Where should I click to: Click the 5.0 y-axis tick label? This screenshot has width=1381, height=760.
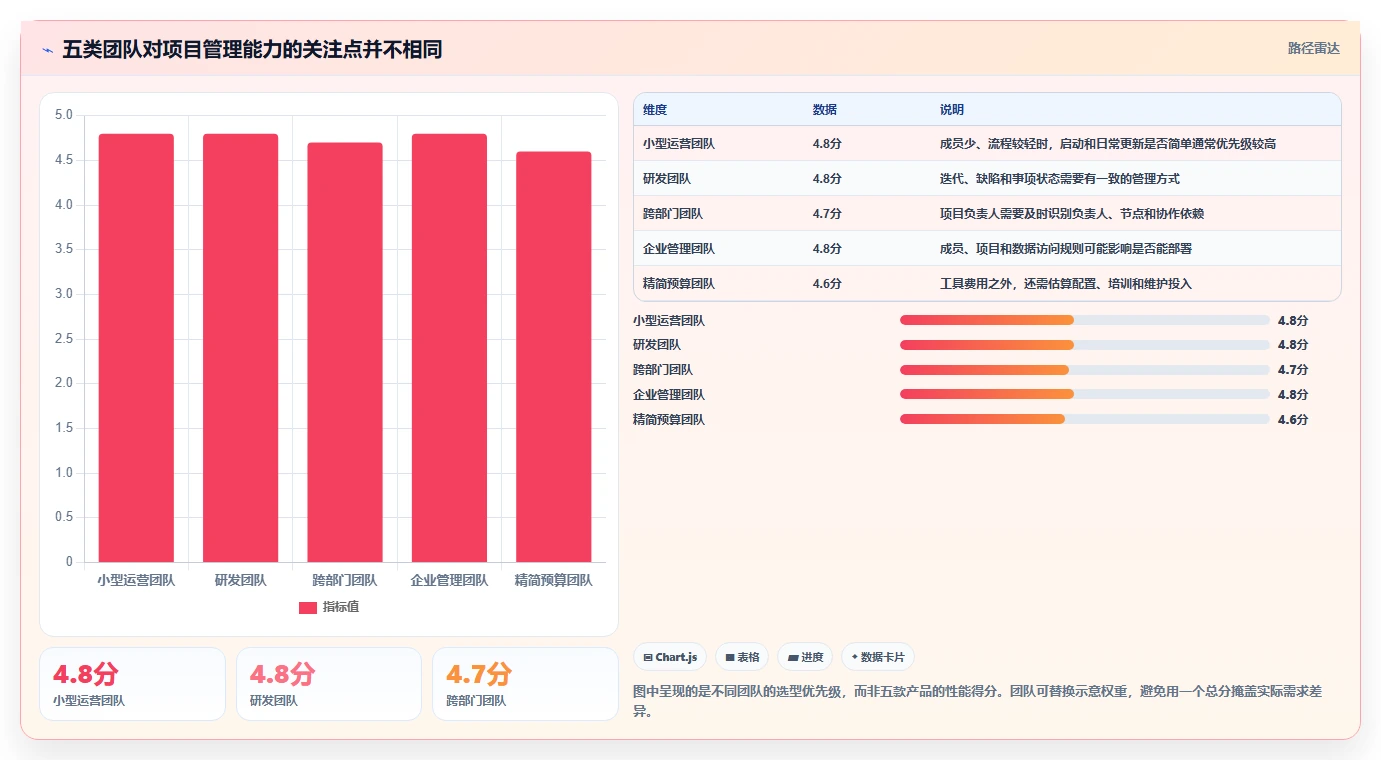tap(63, 115)
